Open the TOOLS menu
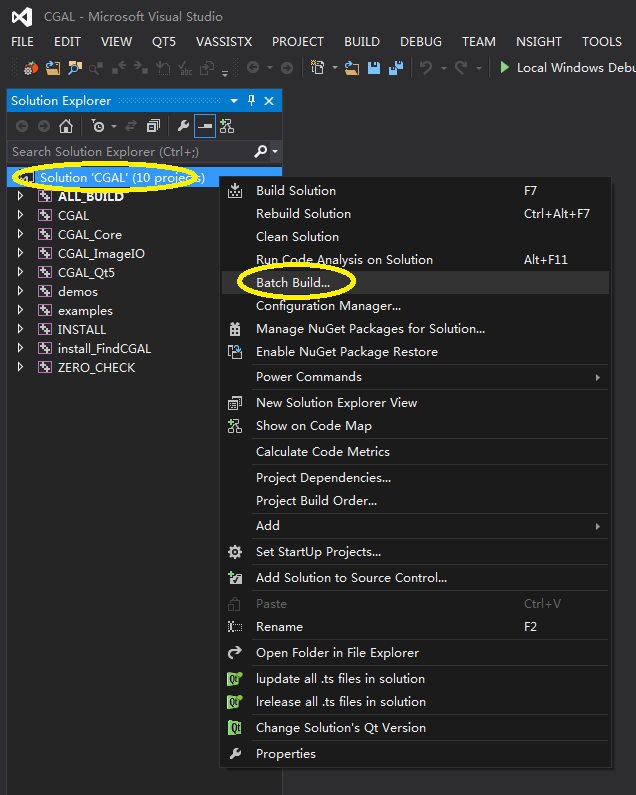This screenshot has width=636, height=795. 602,42
